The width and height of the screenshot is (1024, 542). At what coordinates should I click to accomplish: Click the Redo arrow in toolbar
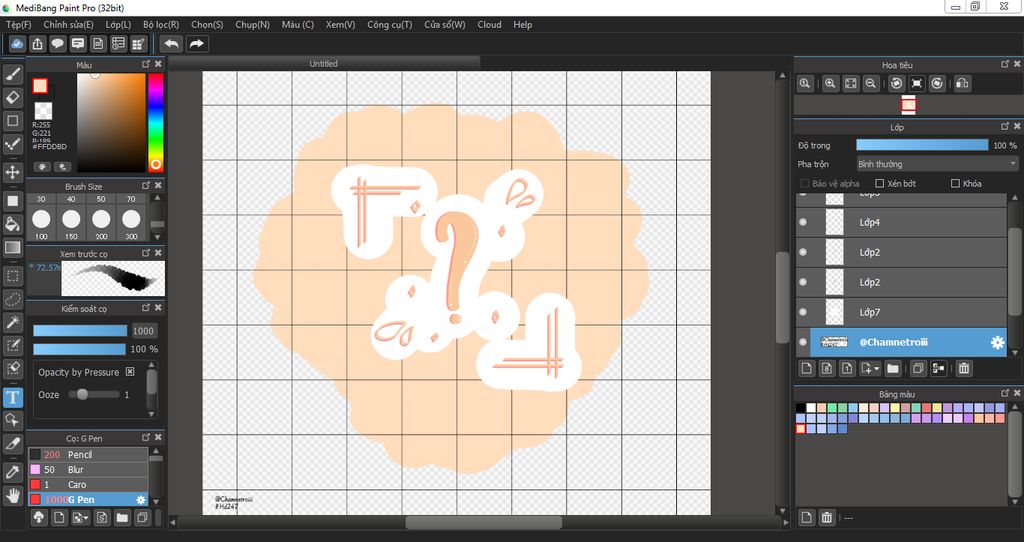click(196, 44)
